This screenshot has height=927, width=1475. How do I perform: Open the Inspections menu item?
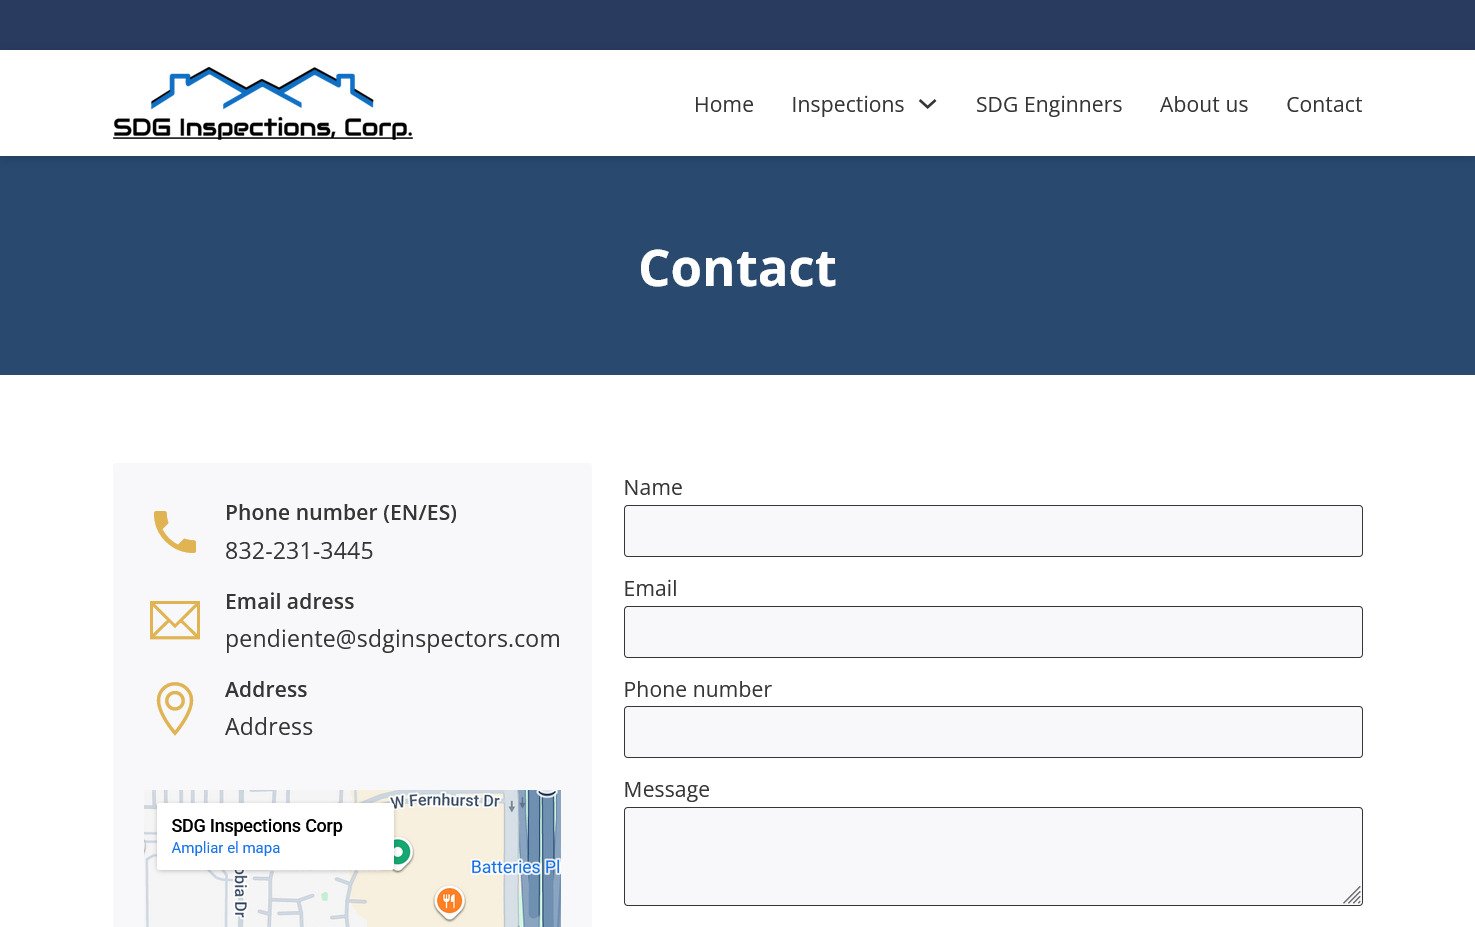pos(847,104)
